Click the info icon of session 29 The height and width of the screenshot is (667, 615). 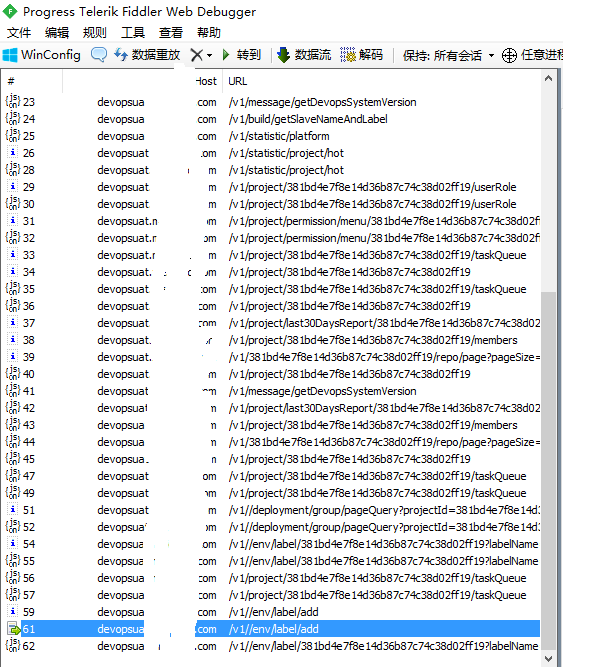coord(13,186)
